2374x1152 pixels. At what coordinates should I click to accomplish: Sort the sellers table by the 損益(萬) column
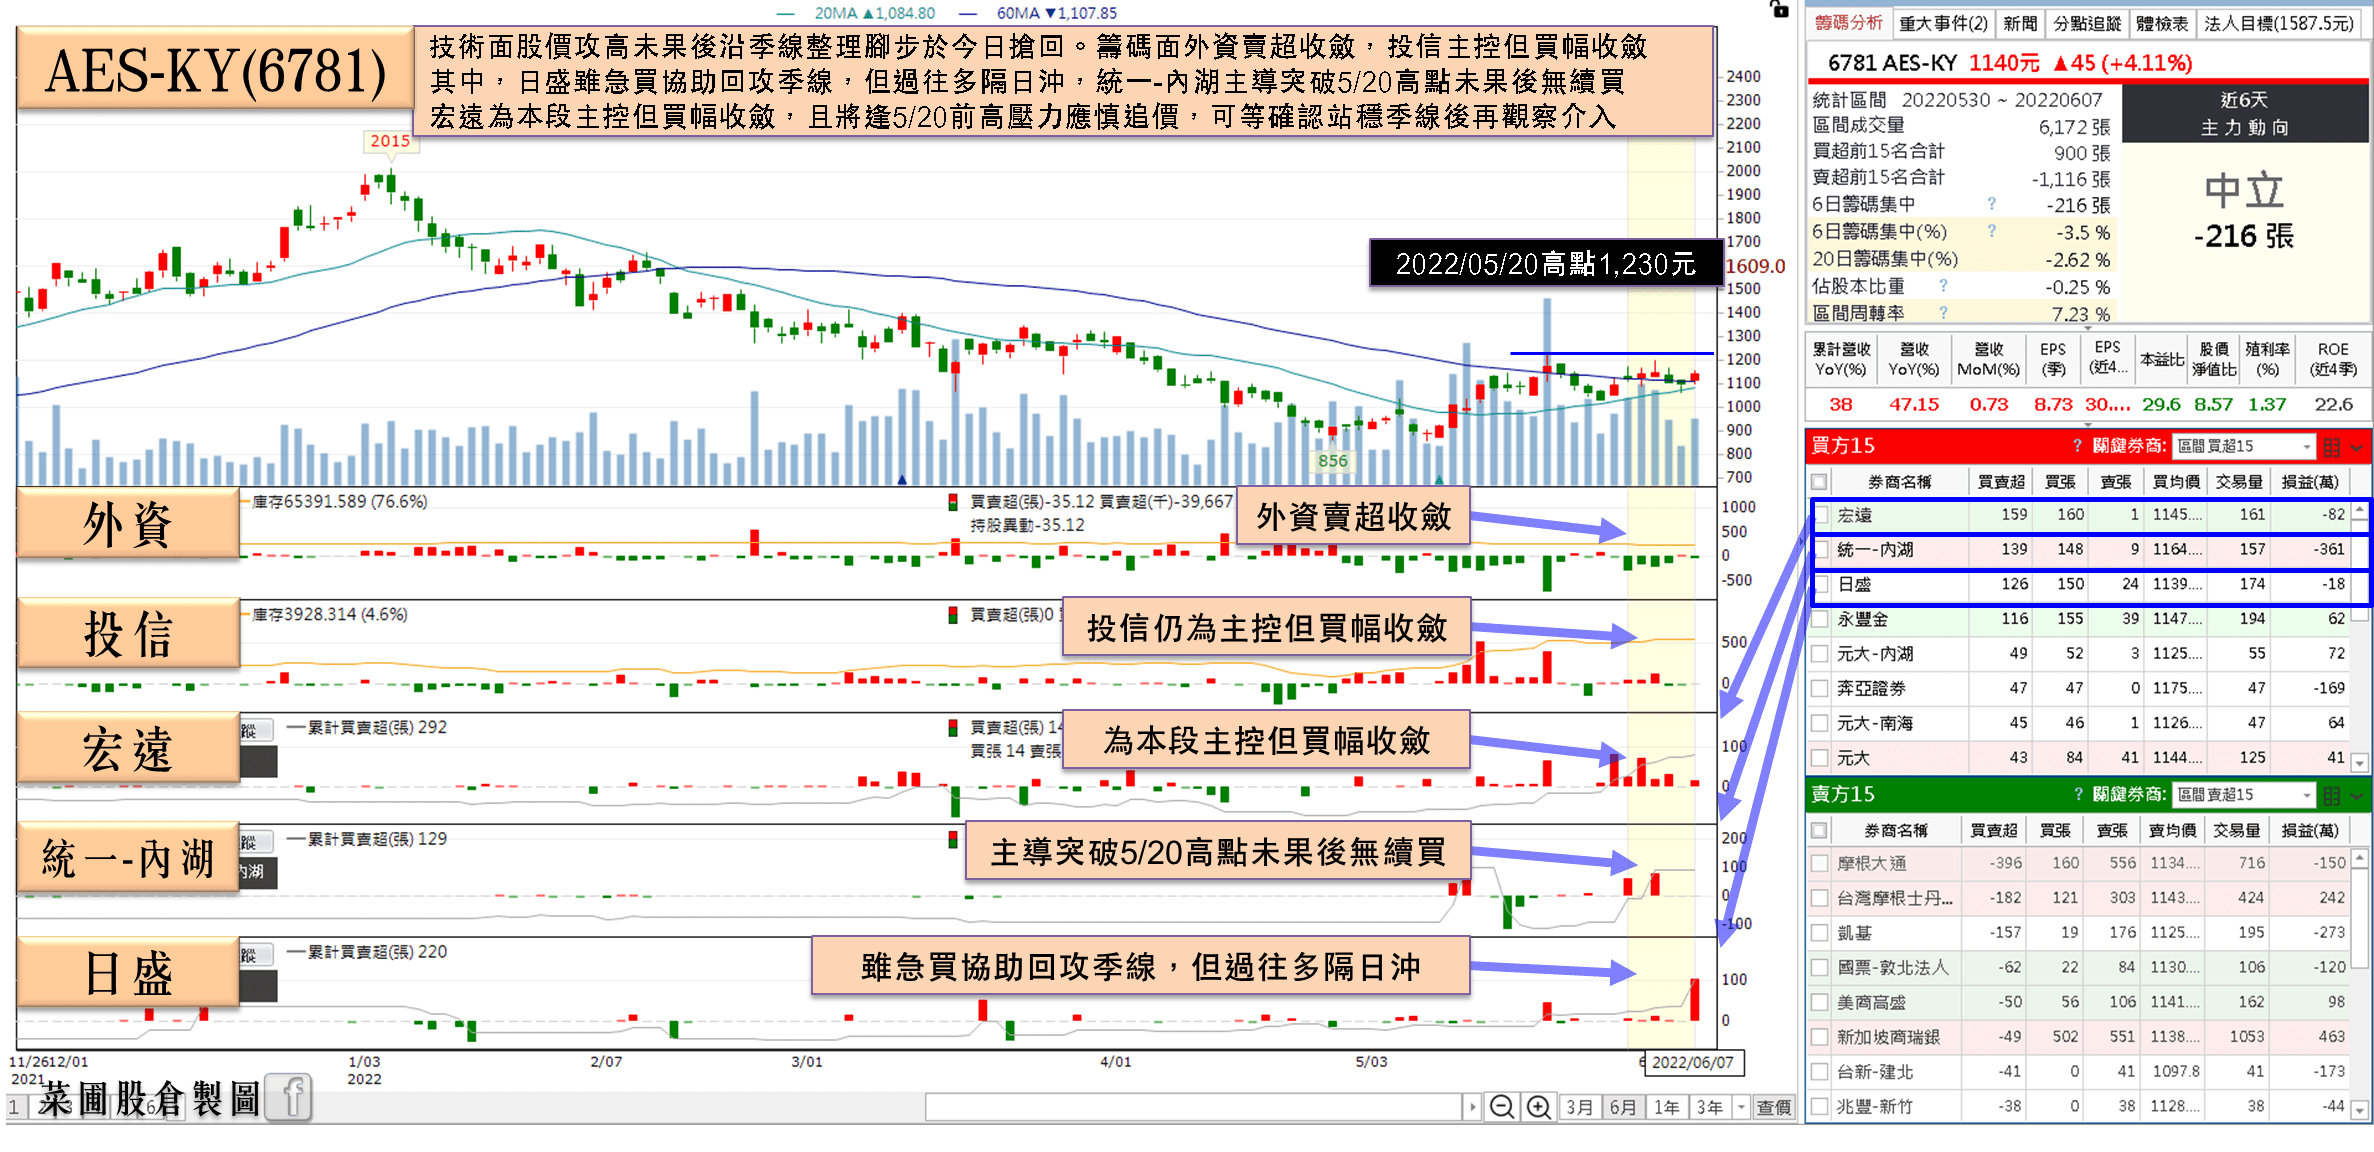click(2310, 831)
